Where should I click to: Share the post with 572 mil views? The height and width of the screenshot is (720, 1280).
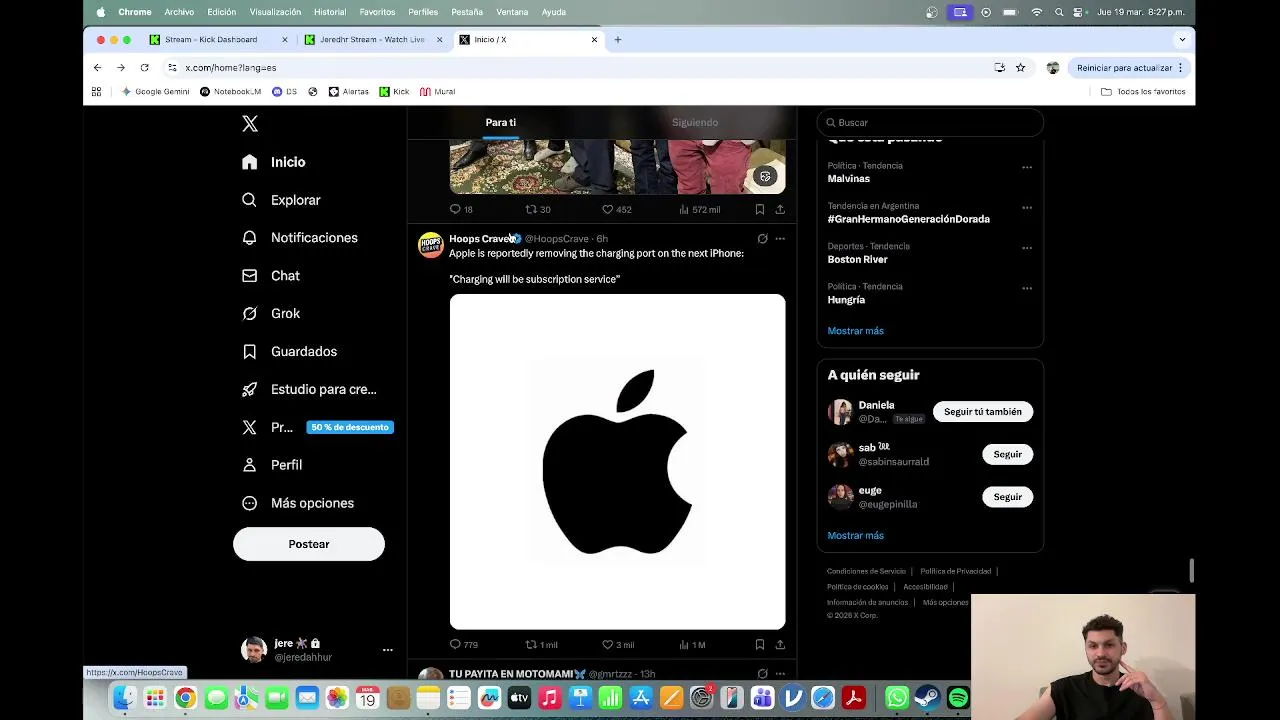pos(780,209)
